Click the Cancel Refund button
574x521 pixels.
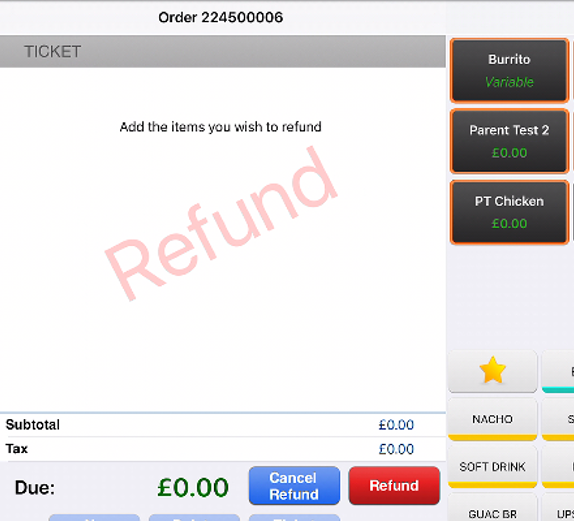pyautogui.click(x=294, y=486)
